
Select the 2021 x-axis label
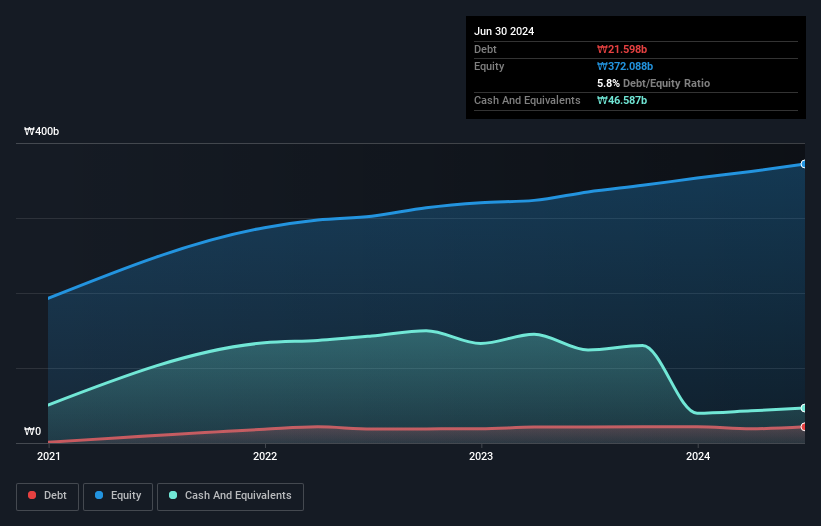pyautogui.click(x=49, y=456)
